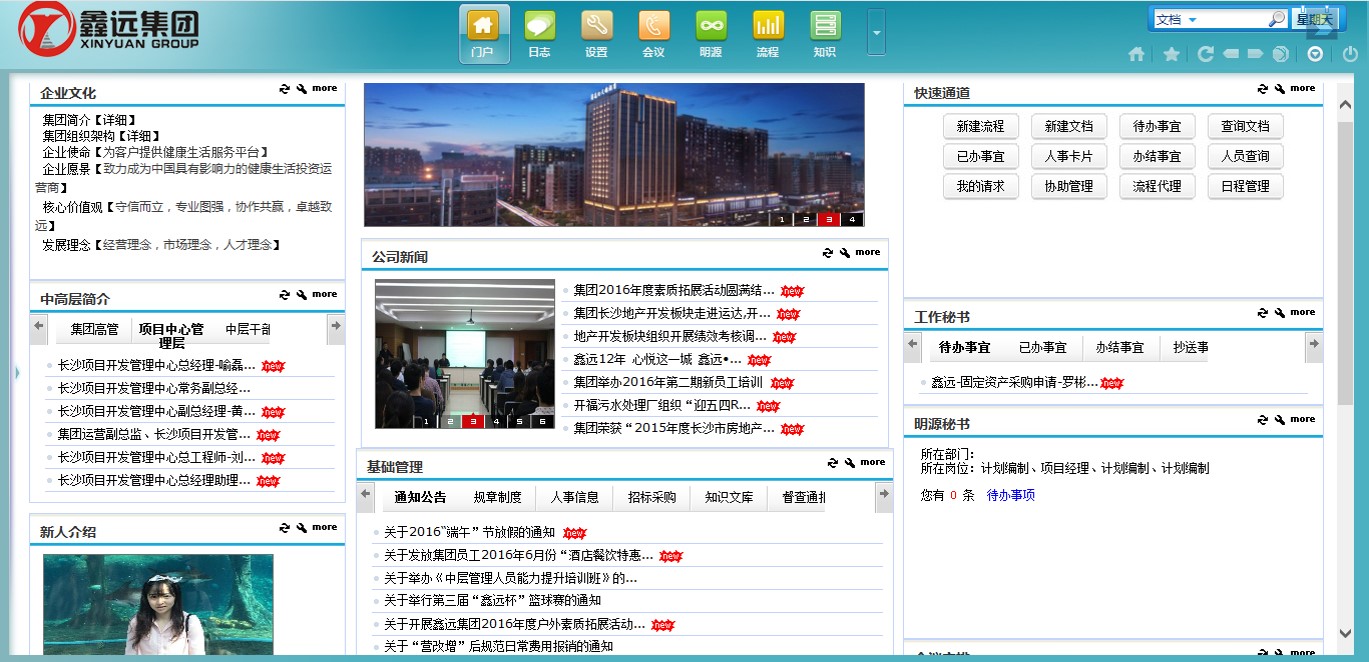Click the favorites star icon
This screenshot has height=662, width=1369.
click(x=1171, y=54)
